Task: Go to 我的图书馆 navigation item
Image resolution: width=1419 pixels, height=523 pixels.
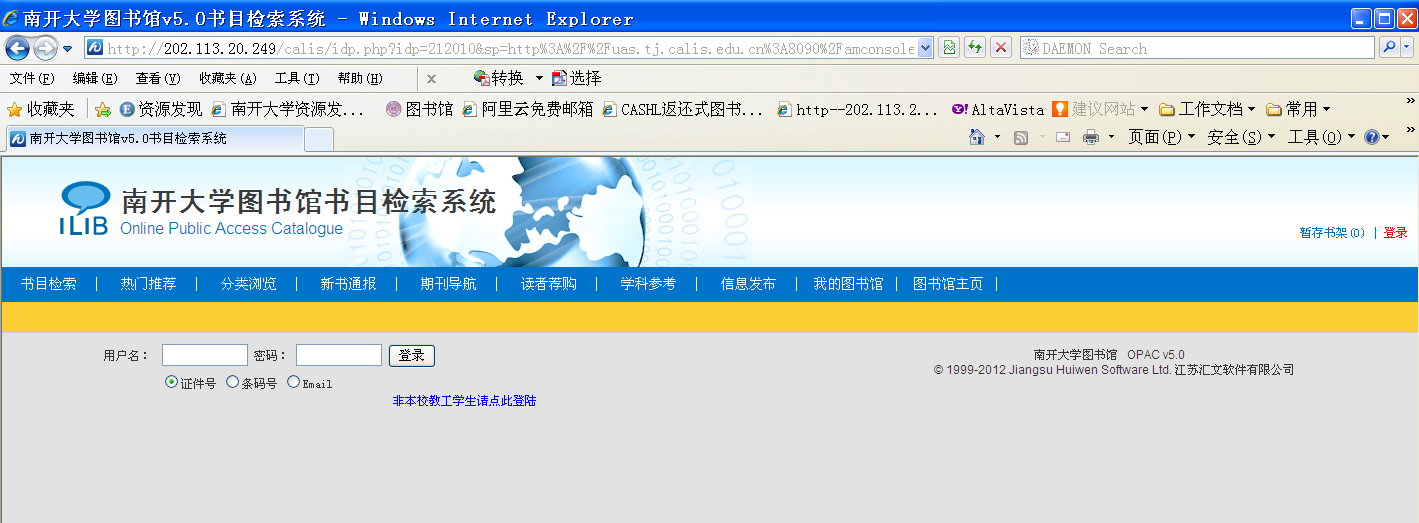Action: 848,284
